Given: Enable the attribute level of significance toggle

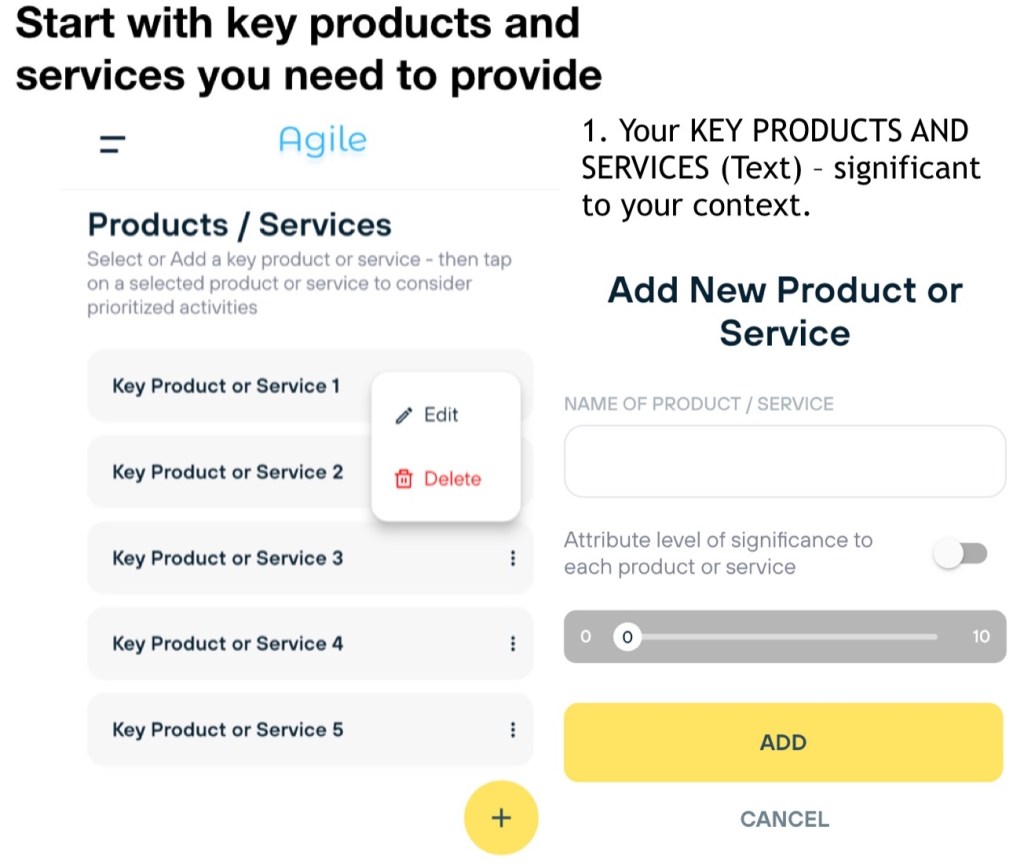Looking at the screenshot, I should 961,554.
